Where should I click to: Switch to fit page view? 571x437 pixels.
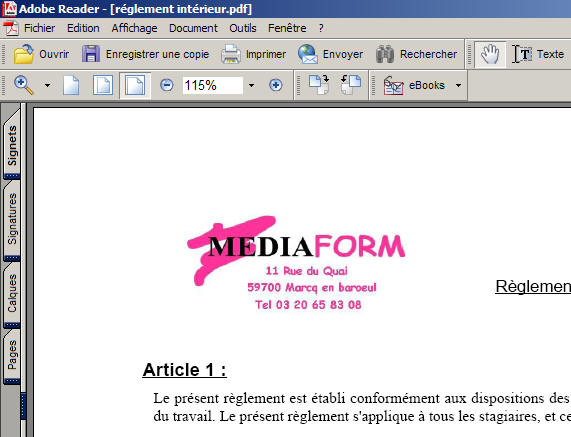point(103,85)
